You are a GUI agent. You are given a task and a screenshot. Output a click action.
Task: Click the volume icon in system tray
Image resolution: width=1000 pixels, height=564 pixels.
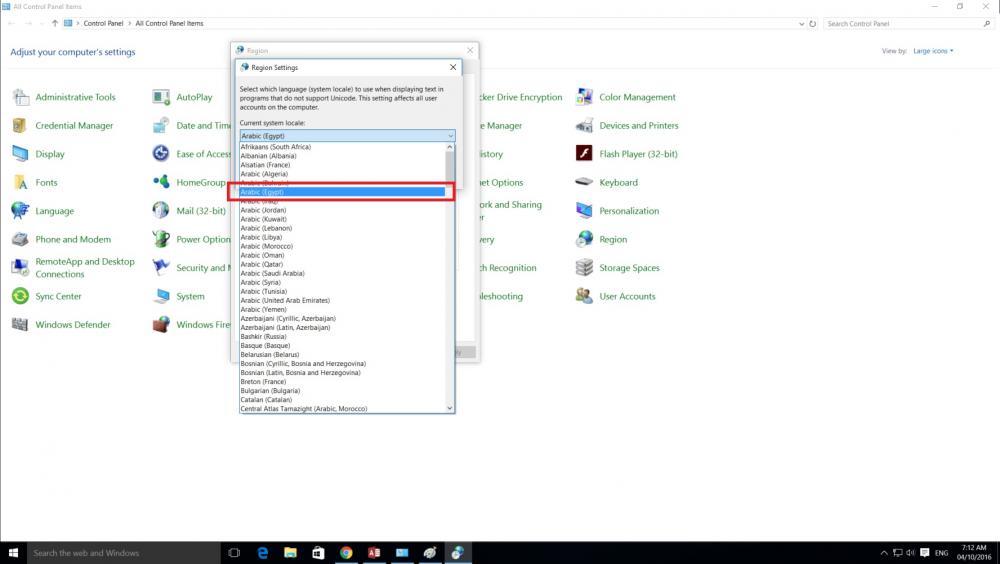click(x=910, y=553)
